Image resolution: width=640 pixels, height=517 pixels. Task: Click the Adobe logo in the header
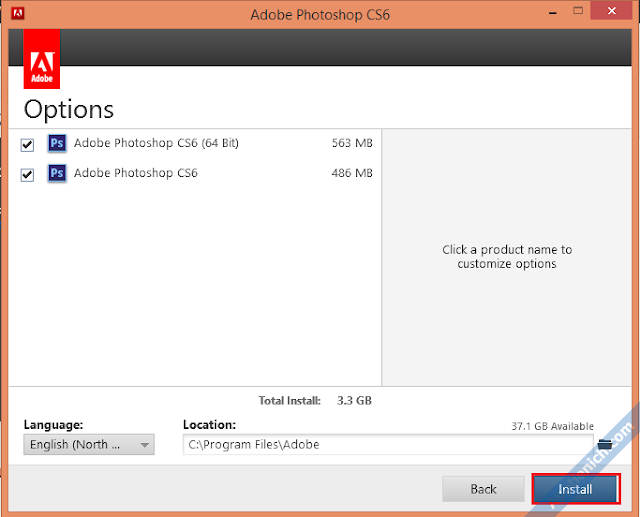42,59
